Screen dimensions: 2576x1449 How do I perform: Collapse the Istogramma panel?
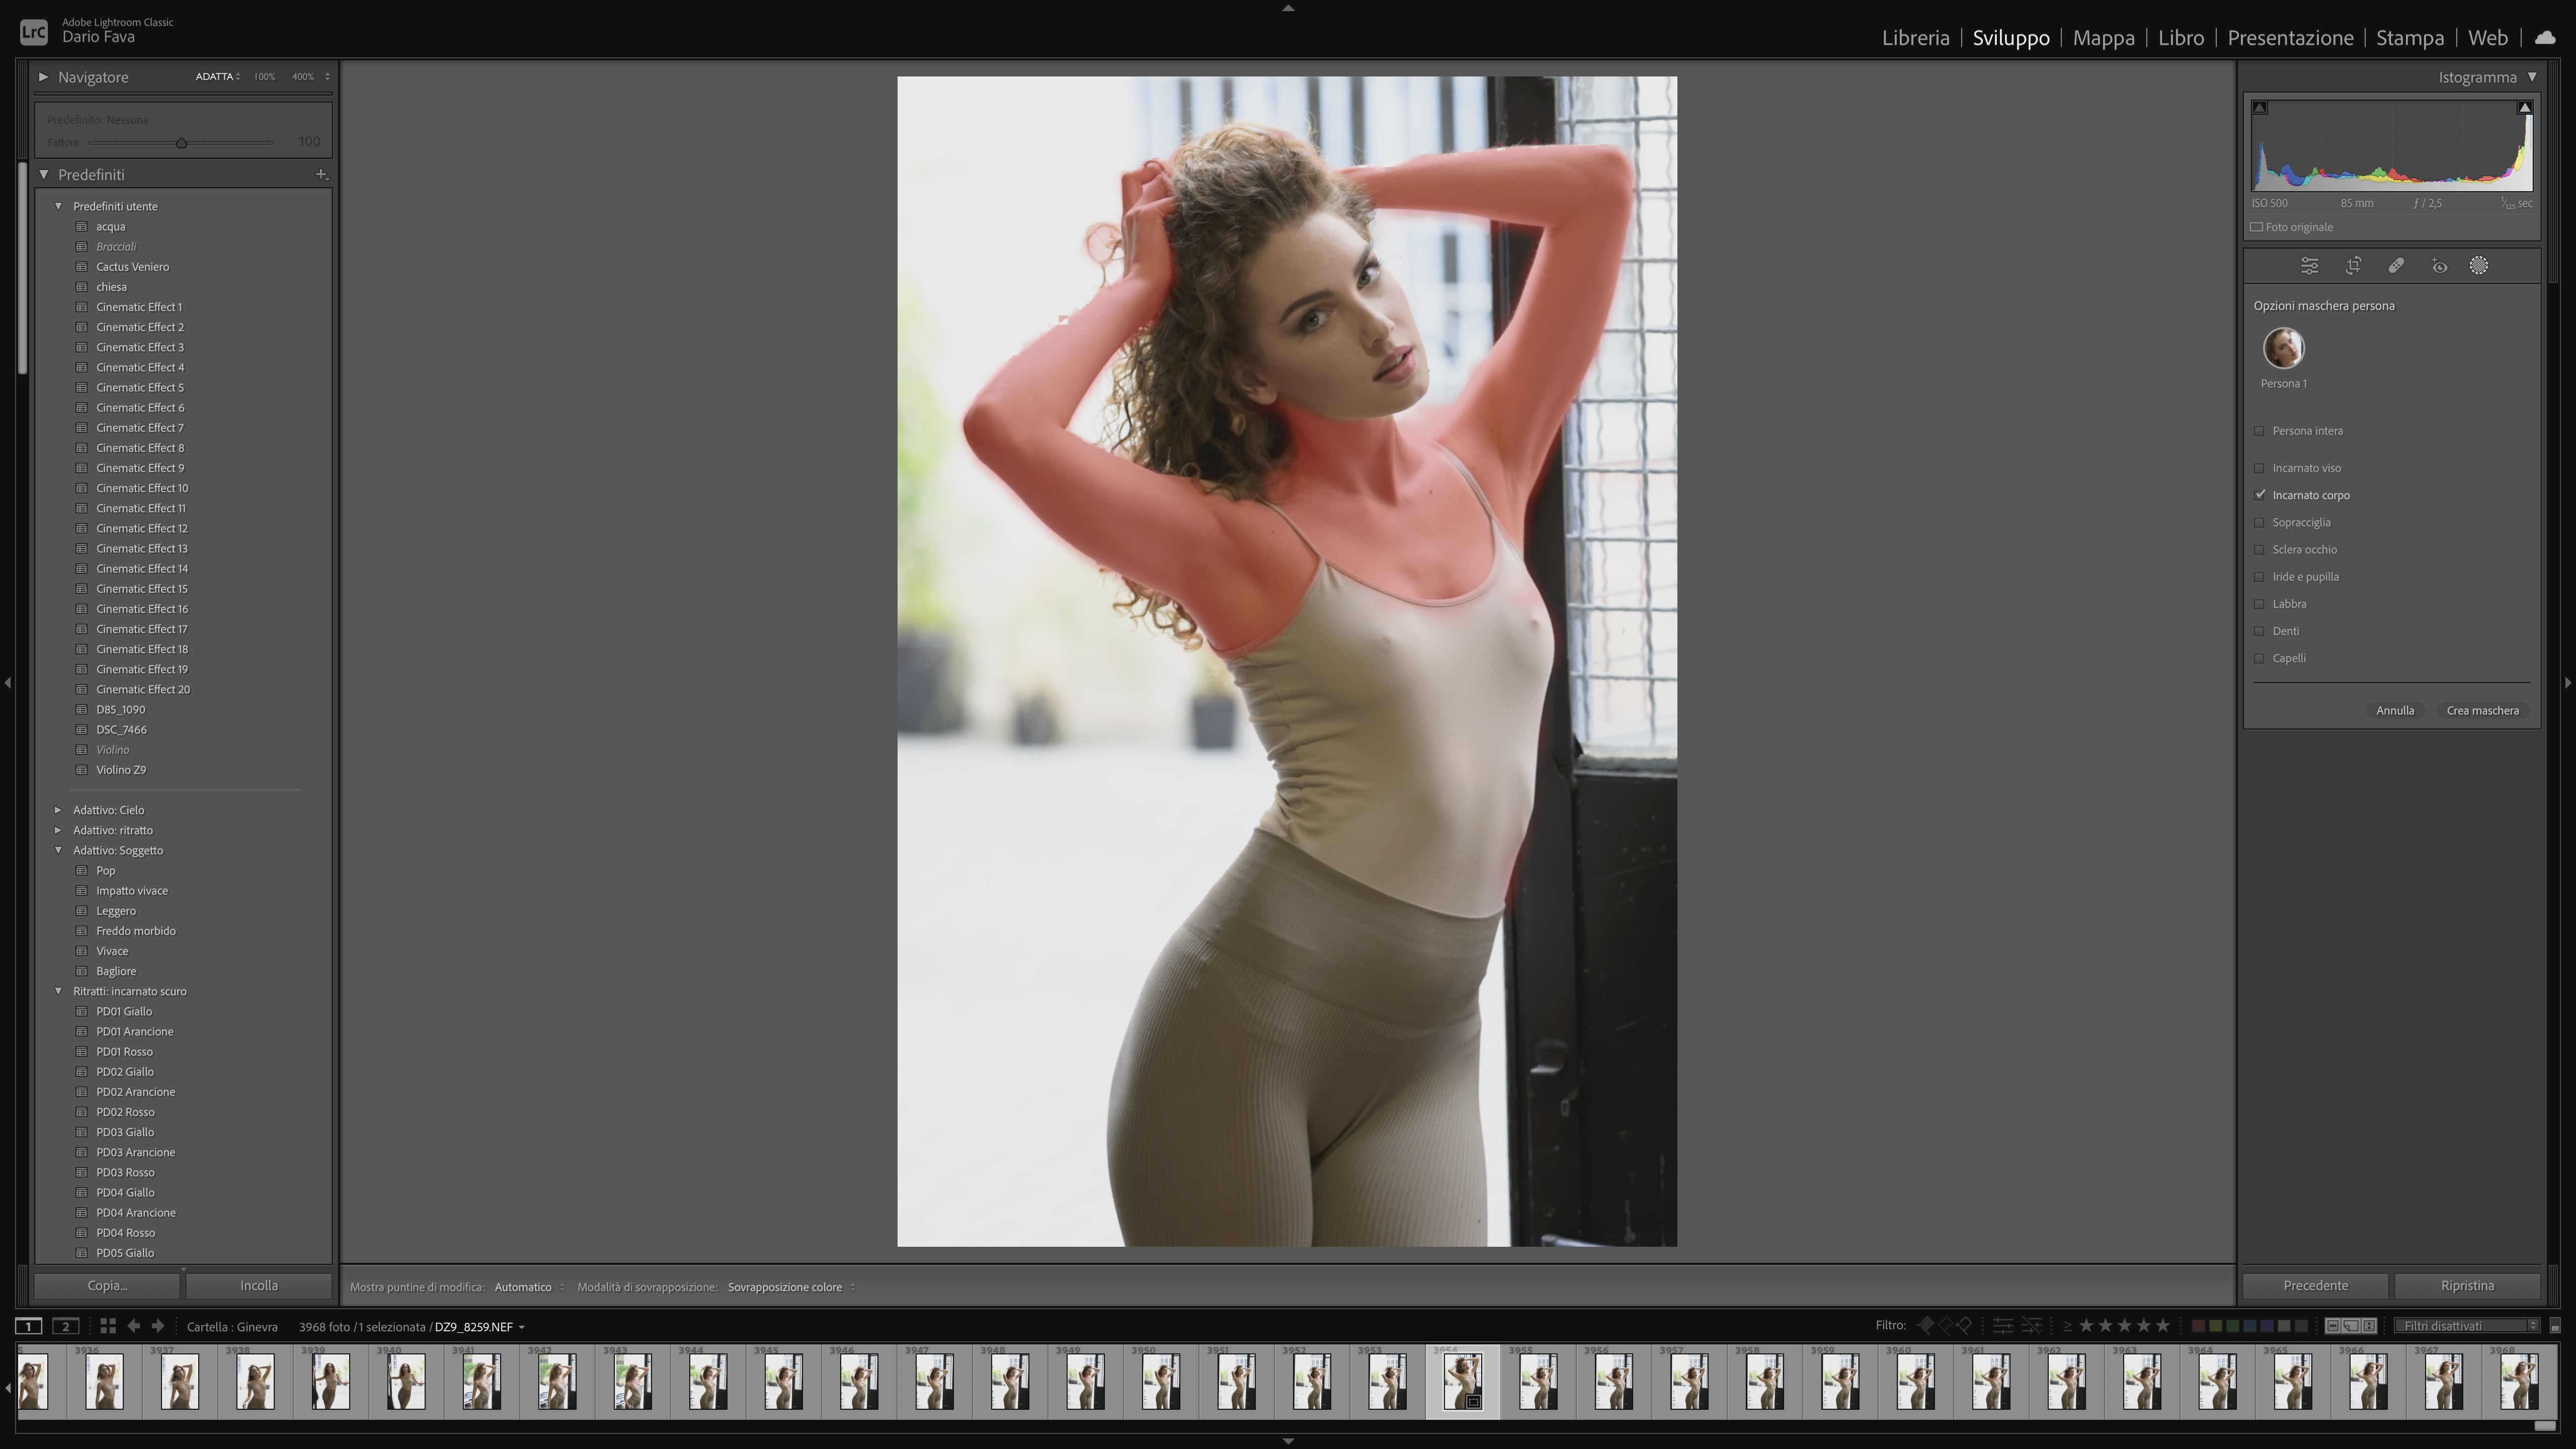[2532, 77]
